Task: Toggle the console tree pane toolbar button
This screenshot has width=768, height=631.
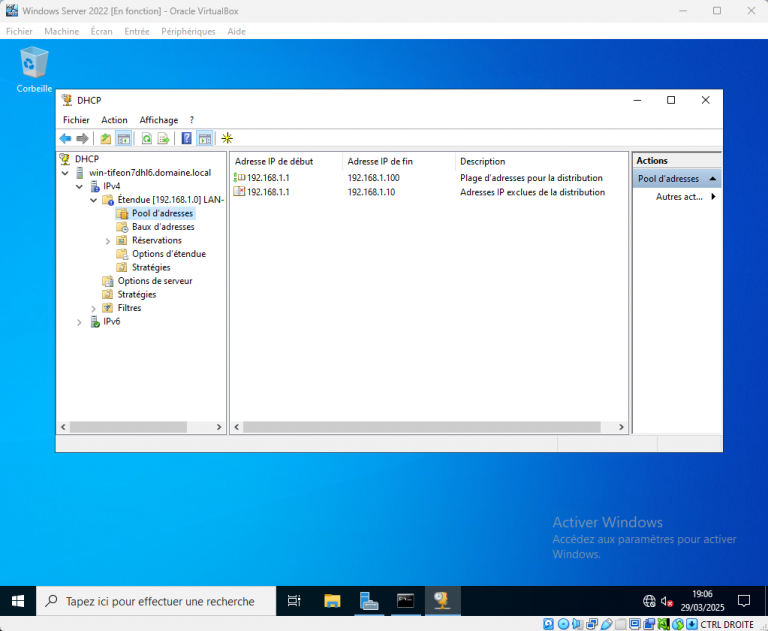Action: point(124,138)
